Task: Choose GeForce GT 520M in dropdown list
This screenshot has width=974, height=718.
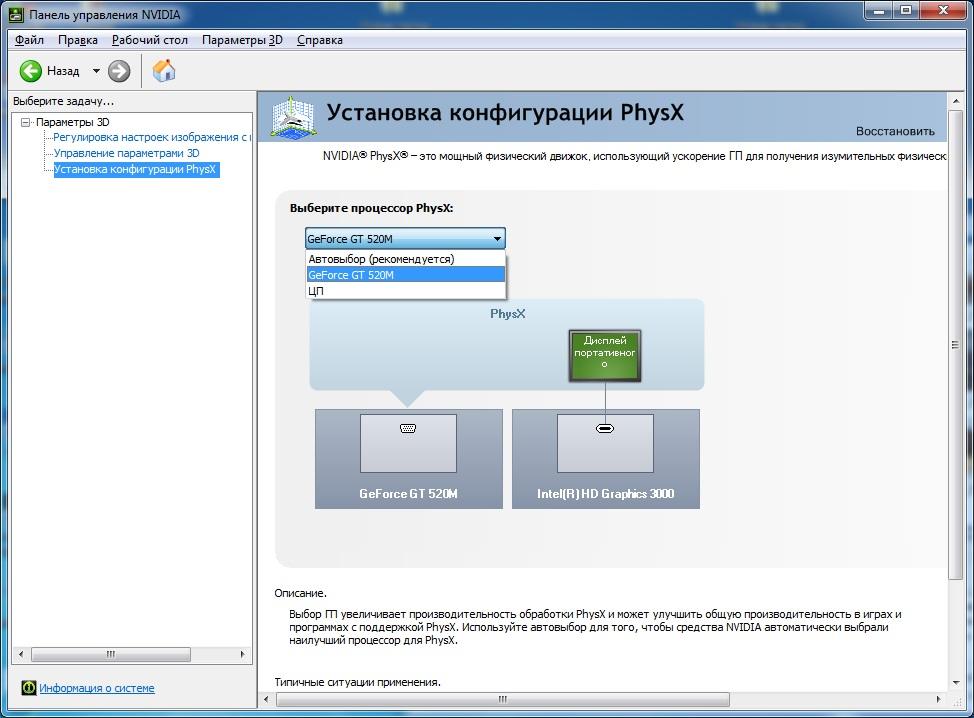Action: point(406,275)
